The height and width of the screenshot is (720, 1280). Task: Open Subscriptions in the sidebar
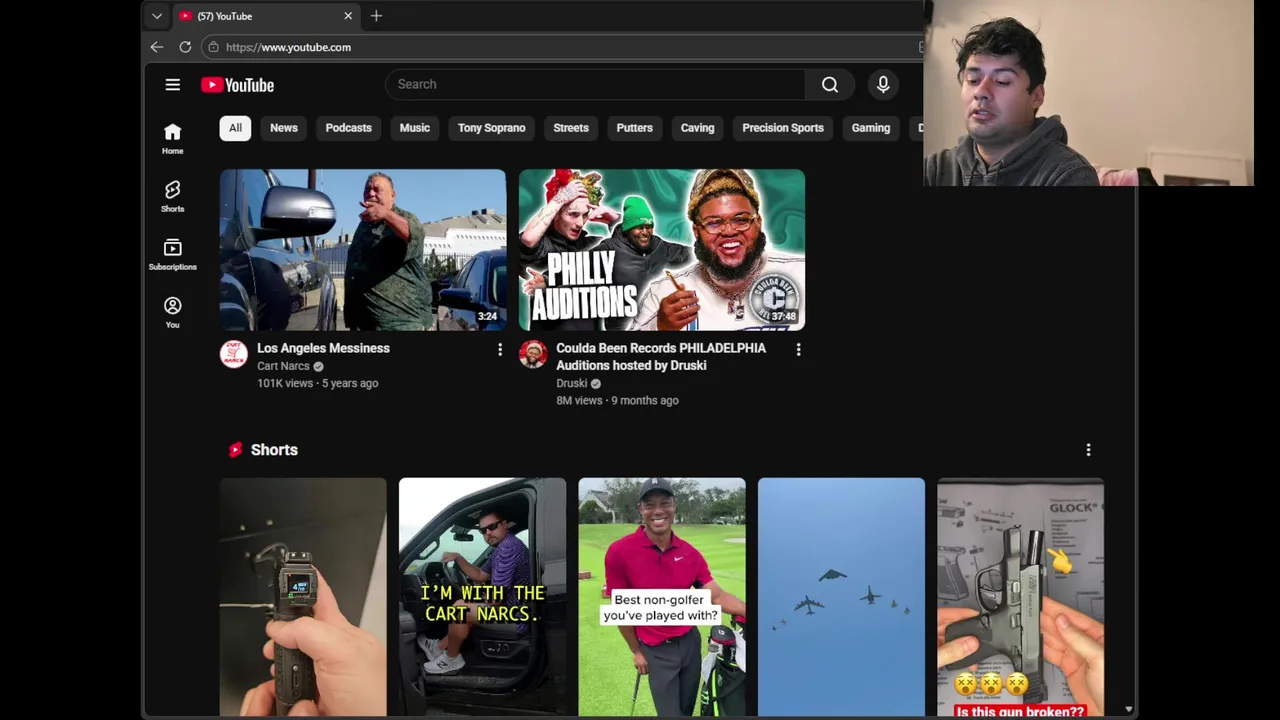173,254
